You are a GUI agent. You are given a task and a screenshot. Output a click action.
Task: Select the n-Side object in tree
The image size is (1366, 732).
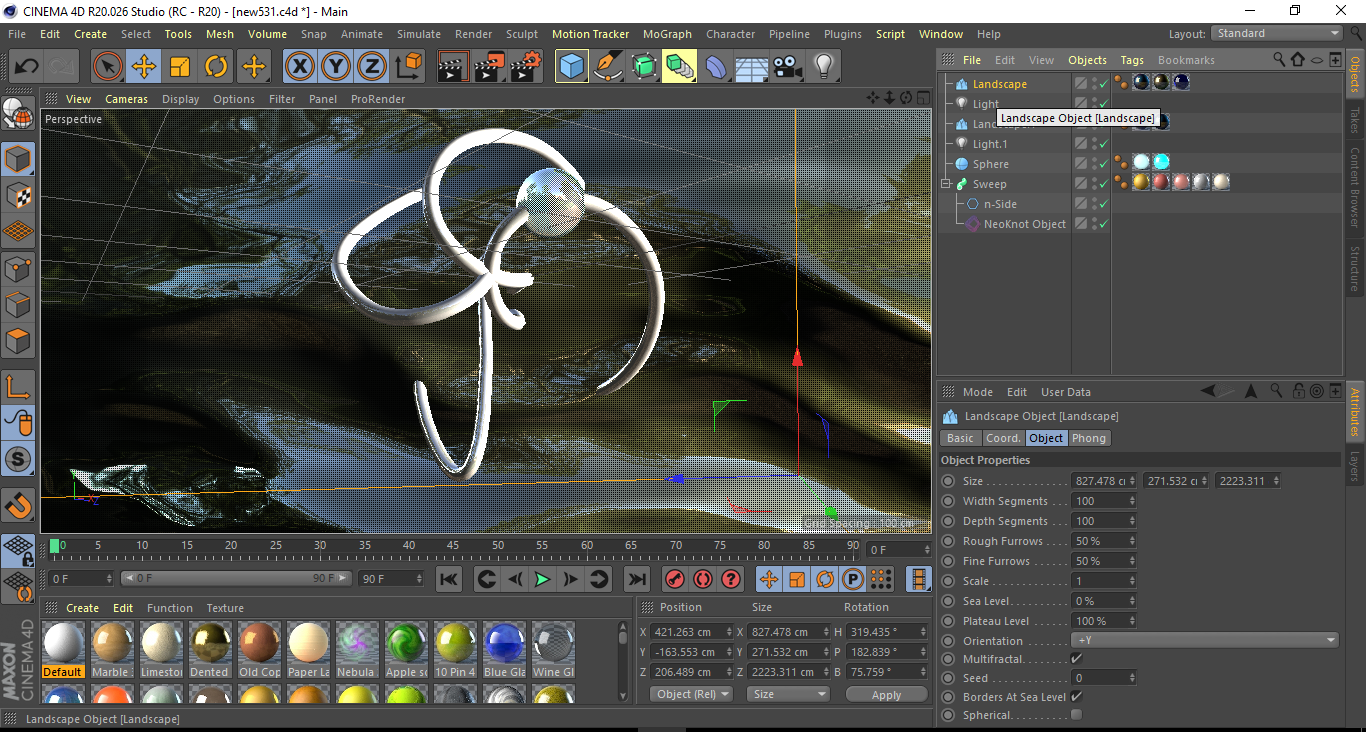click(1000, 204)
